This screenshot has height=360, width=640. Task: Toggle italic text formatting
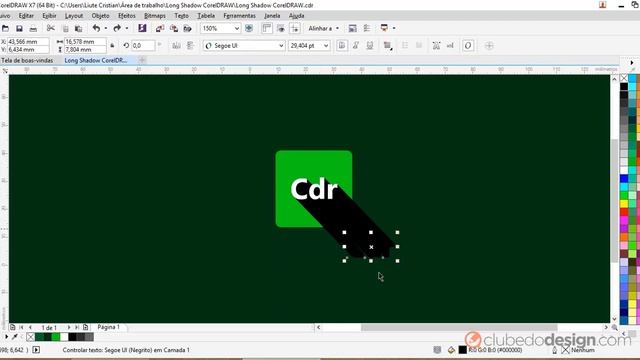tap(356, 45)
